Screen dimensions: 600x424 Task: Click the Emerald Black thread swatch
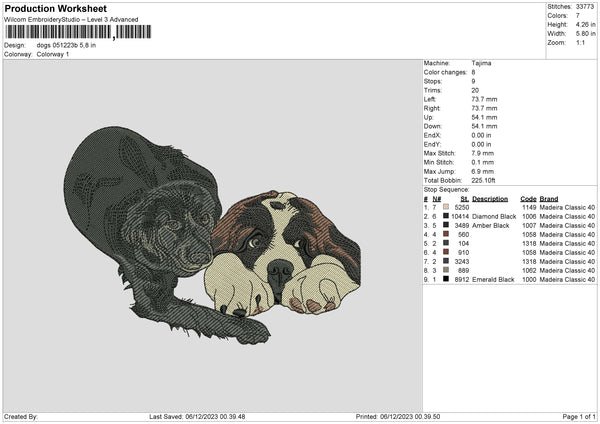point(445,279)
